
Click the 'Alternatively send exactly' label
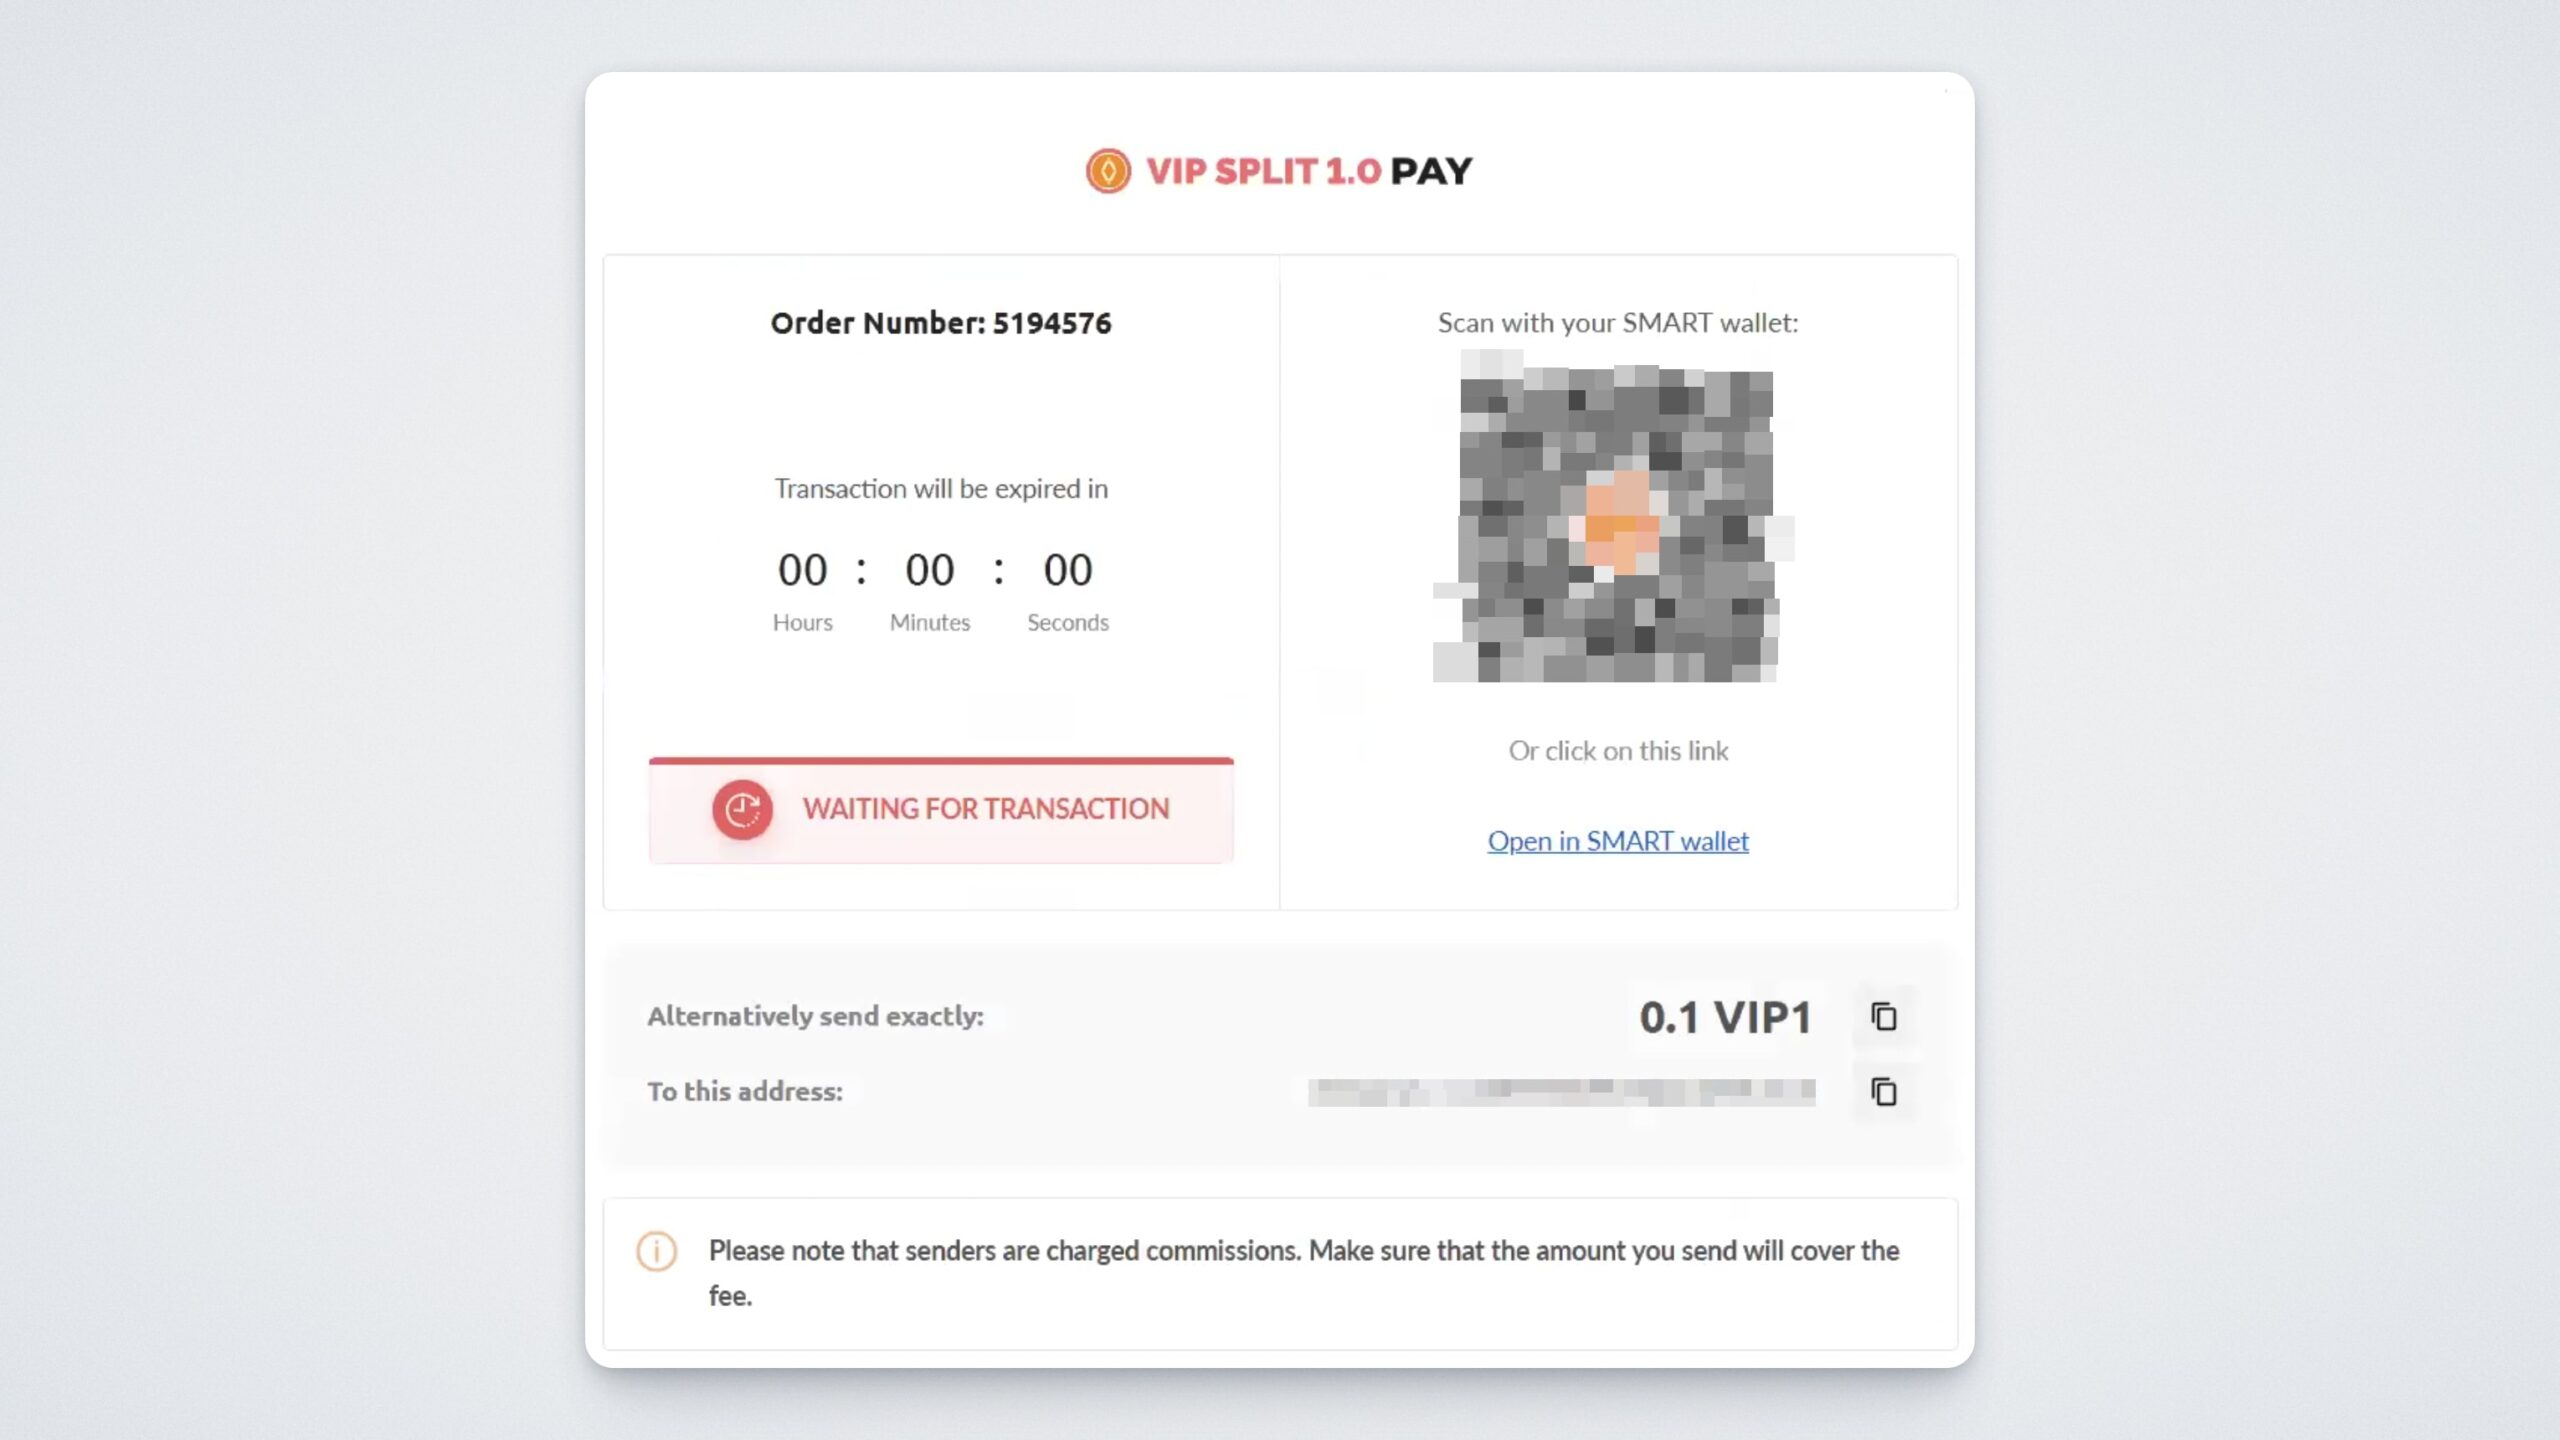click(815, 1016)
